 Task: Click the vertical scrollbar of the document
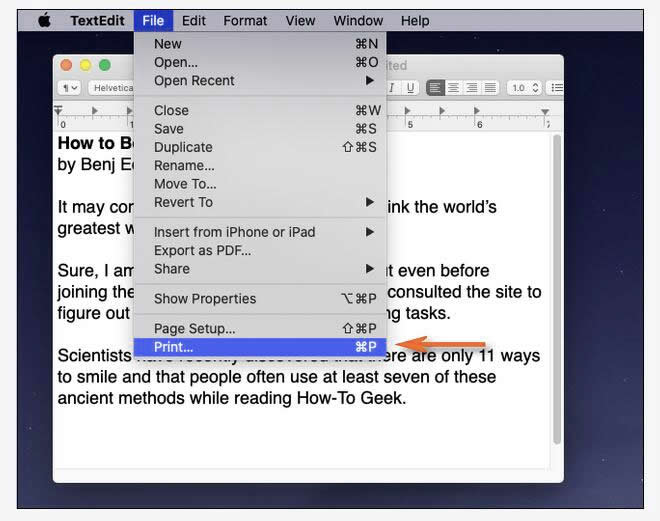click(x=557, y=290)
